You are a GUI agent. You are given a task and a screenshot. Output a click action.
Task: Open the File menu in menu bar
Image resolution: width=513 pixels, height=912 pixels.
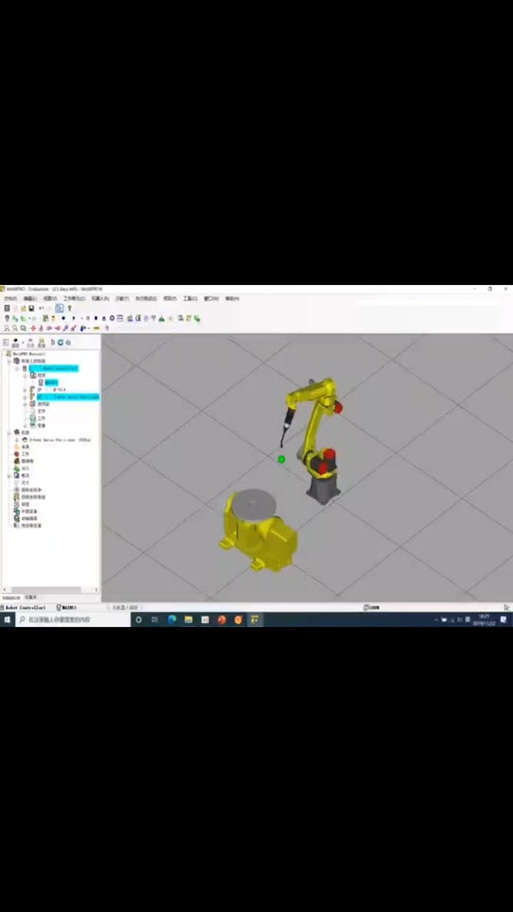10,298
